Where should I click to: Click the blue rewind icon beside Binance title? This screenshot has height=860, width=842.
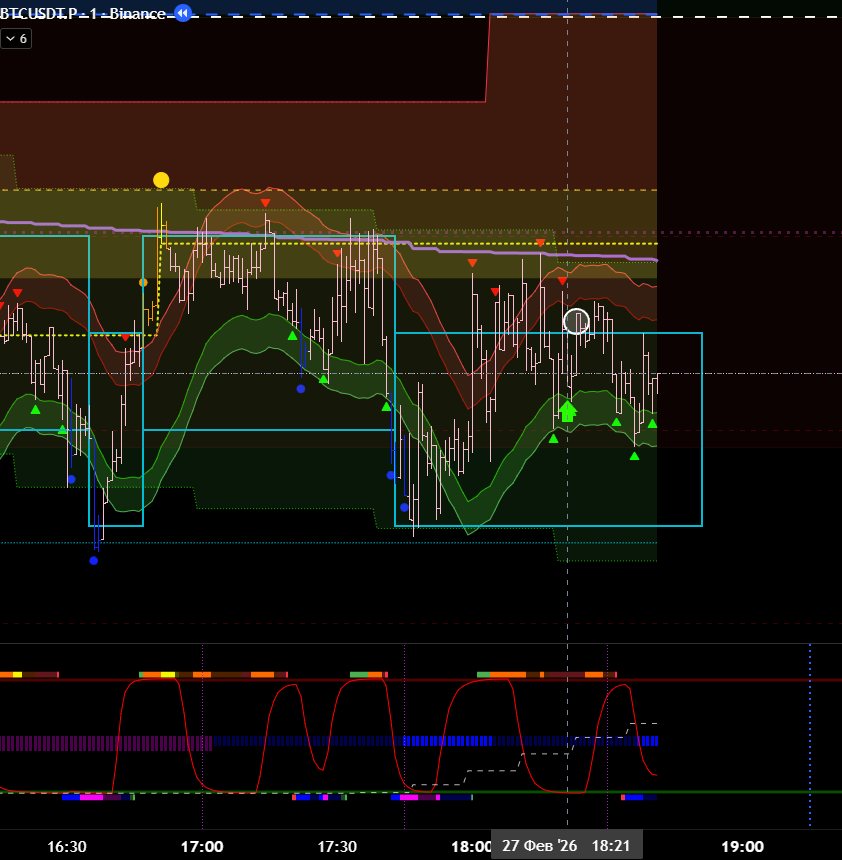coord(182,13)
